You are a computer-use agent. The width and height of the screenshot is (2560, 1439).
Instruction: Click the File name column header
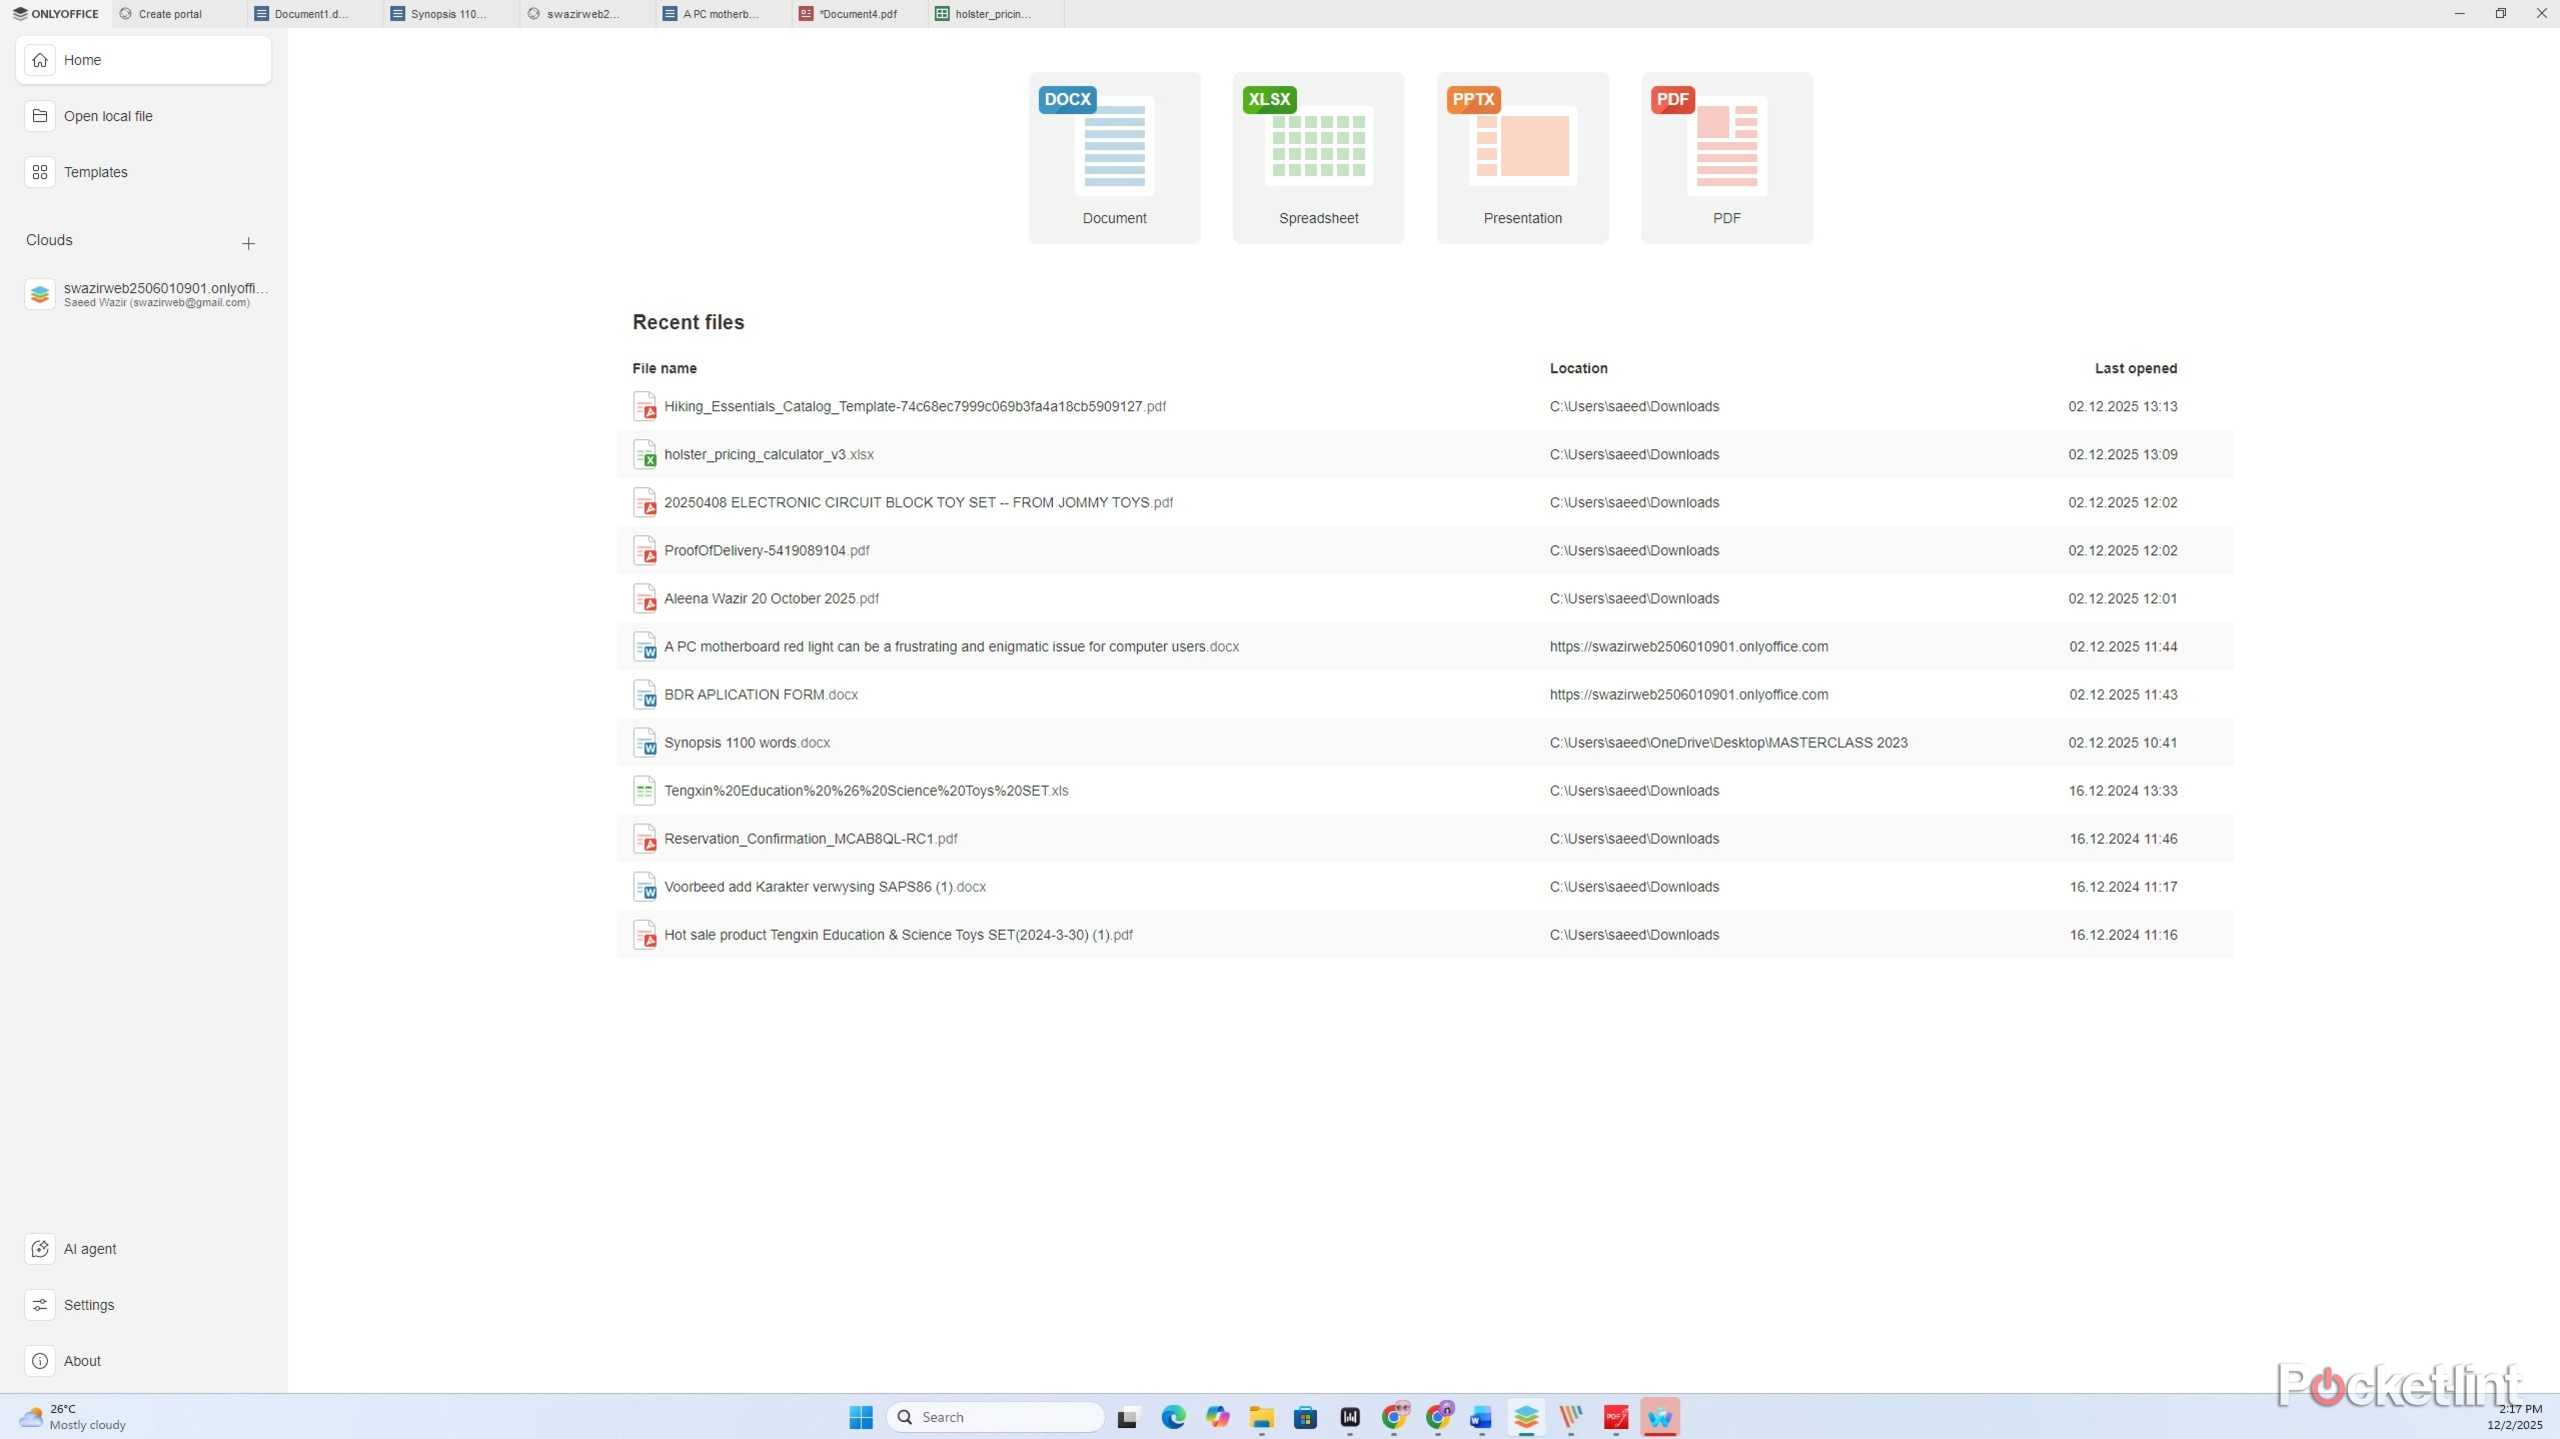click(664, 368)
